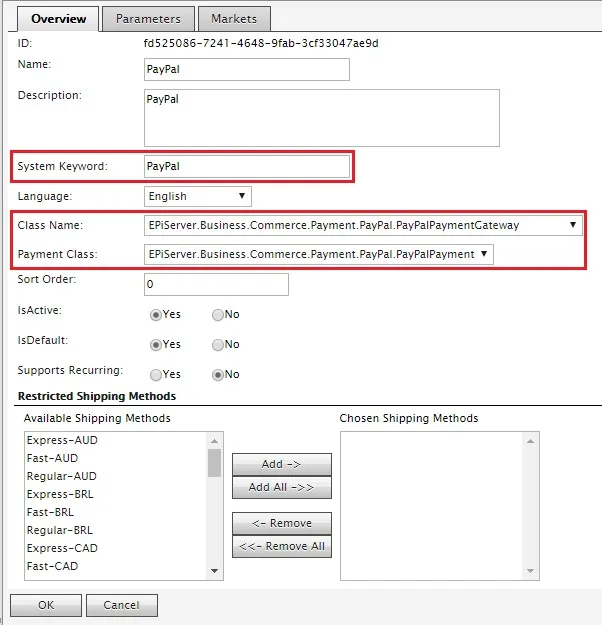Click the <<- Remove All button
Viewport: 602px width, 625px height.
[x=281, y=546]
